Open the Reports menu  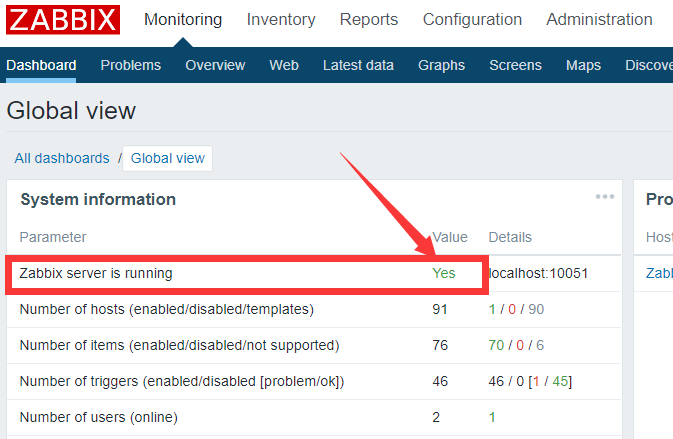pos(369,20)
